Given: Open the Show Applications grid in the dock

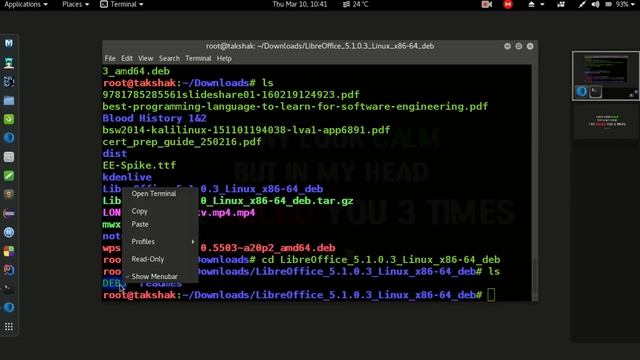Looking at the screenshot, I should 9,327.
